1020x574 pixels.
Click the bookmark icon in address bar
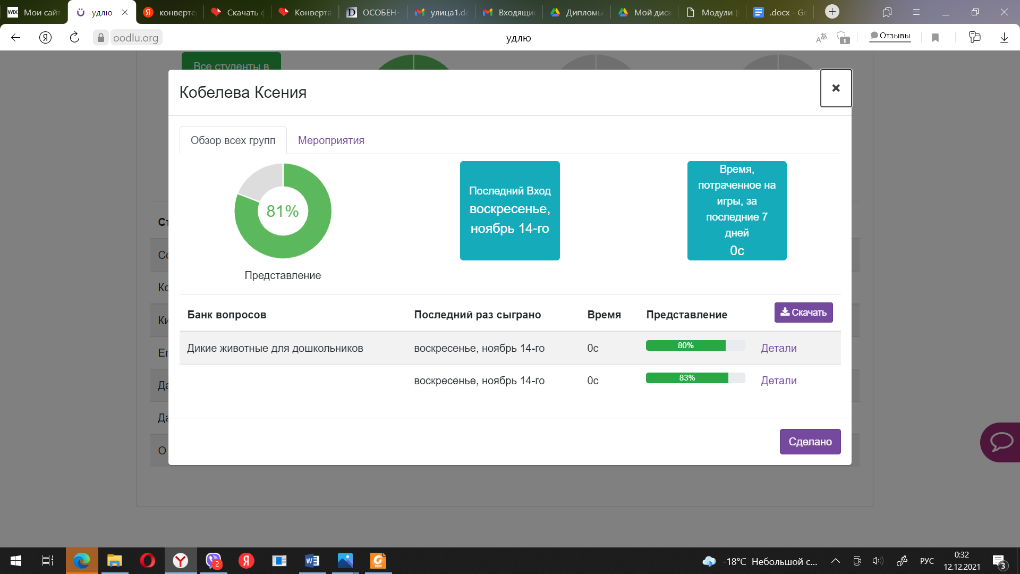tap(936, 37)
